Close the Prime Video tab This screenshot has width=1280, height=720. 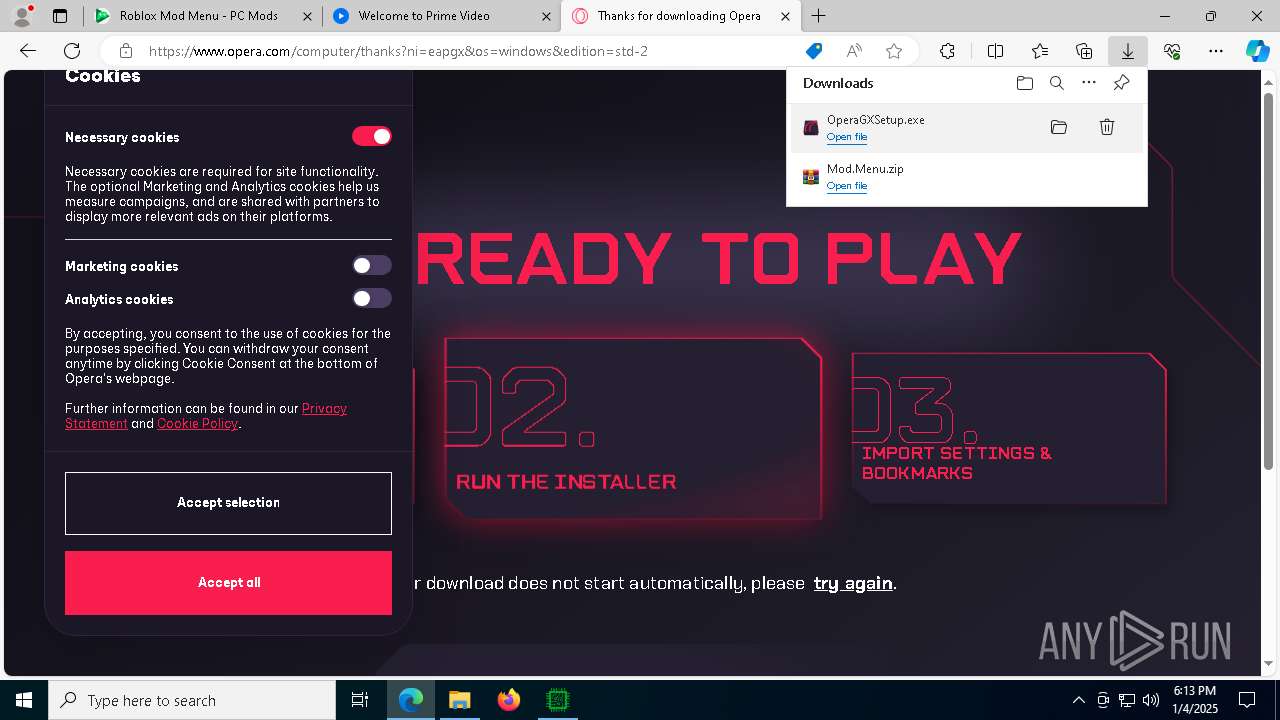[x=546, y=16]
